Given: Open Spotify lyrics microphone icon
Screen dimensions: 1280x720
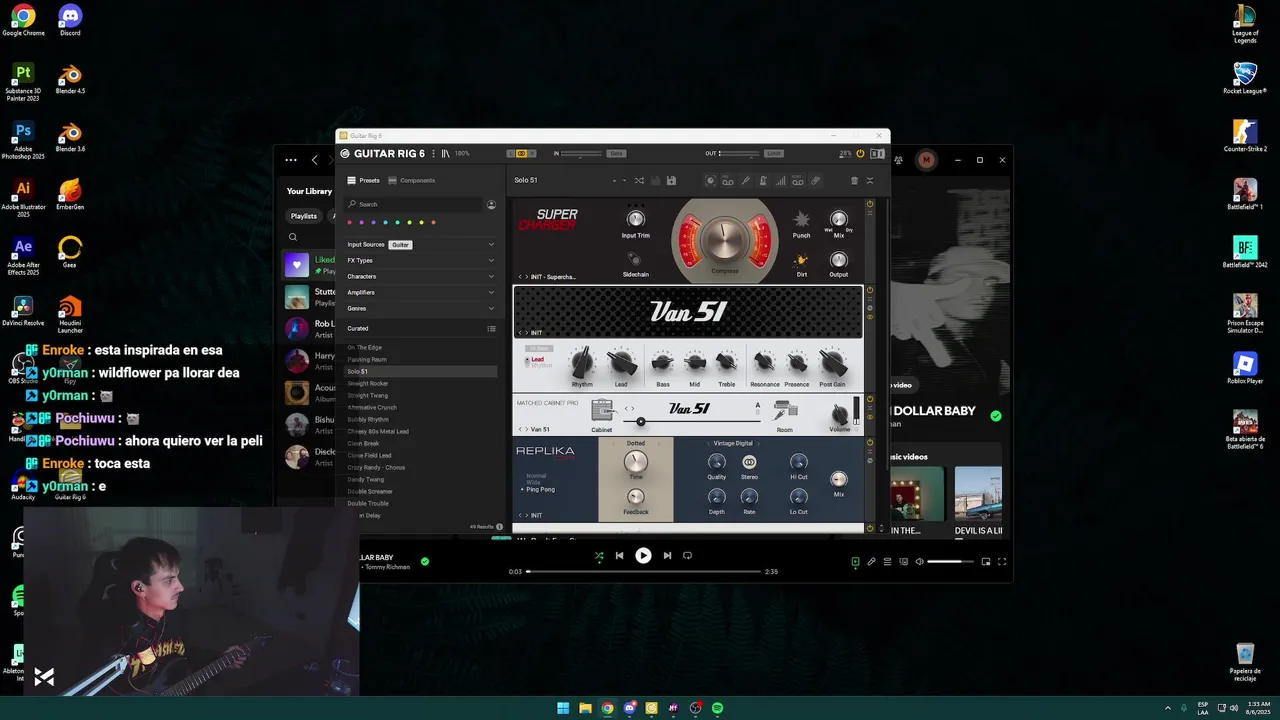Looking at the screenshot, I should pos(871,562).
